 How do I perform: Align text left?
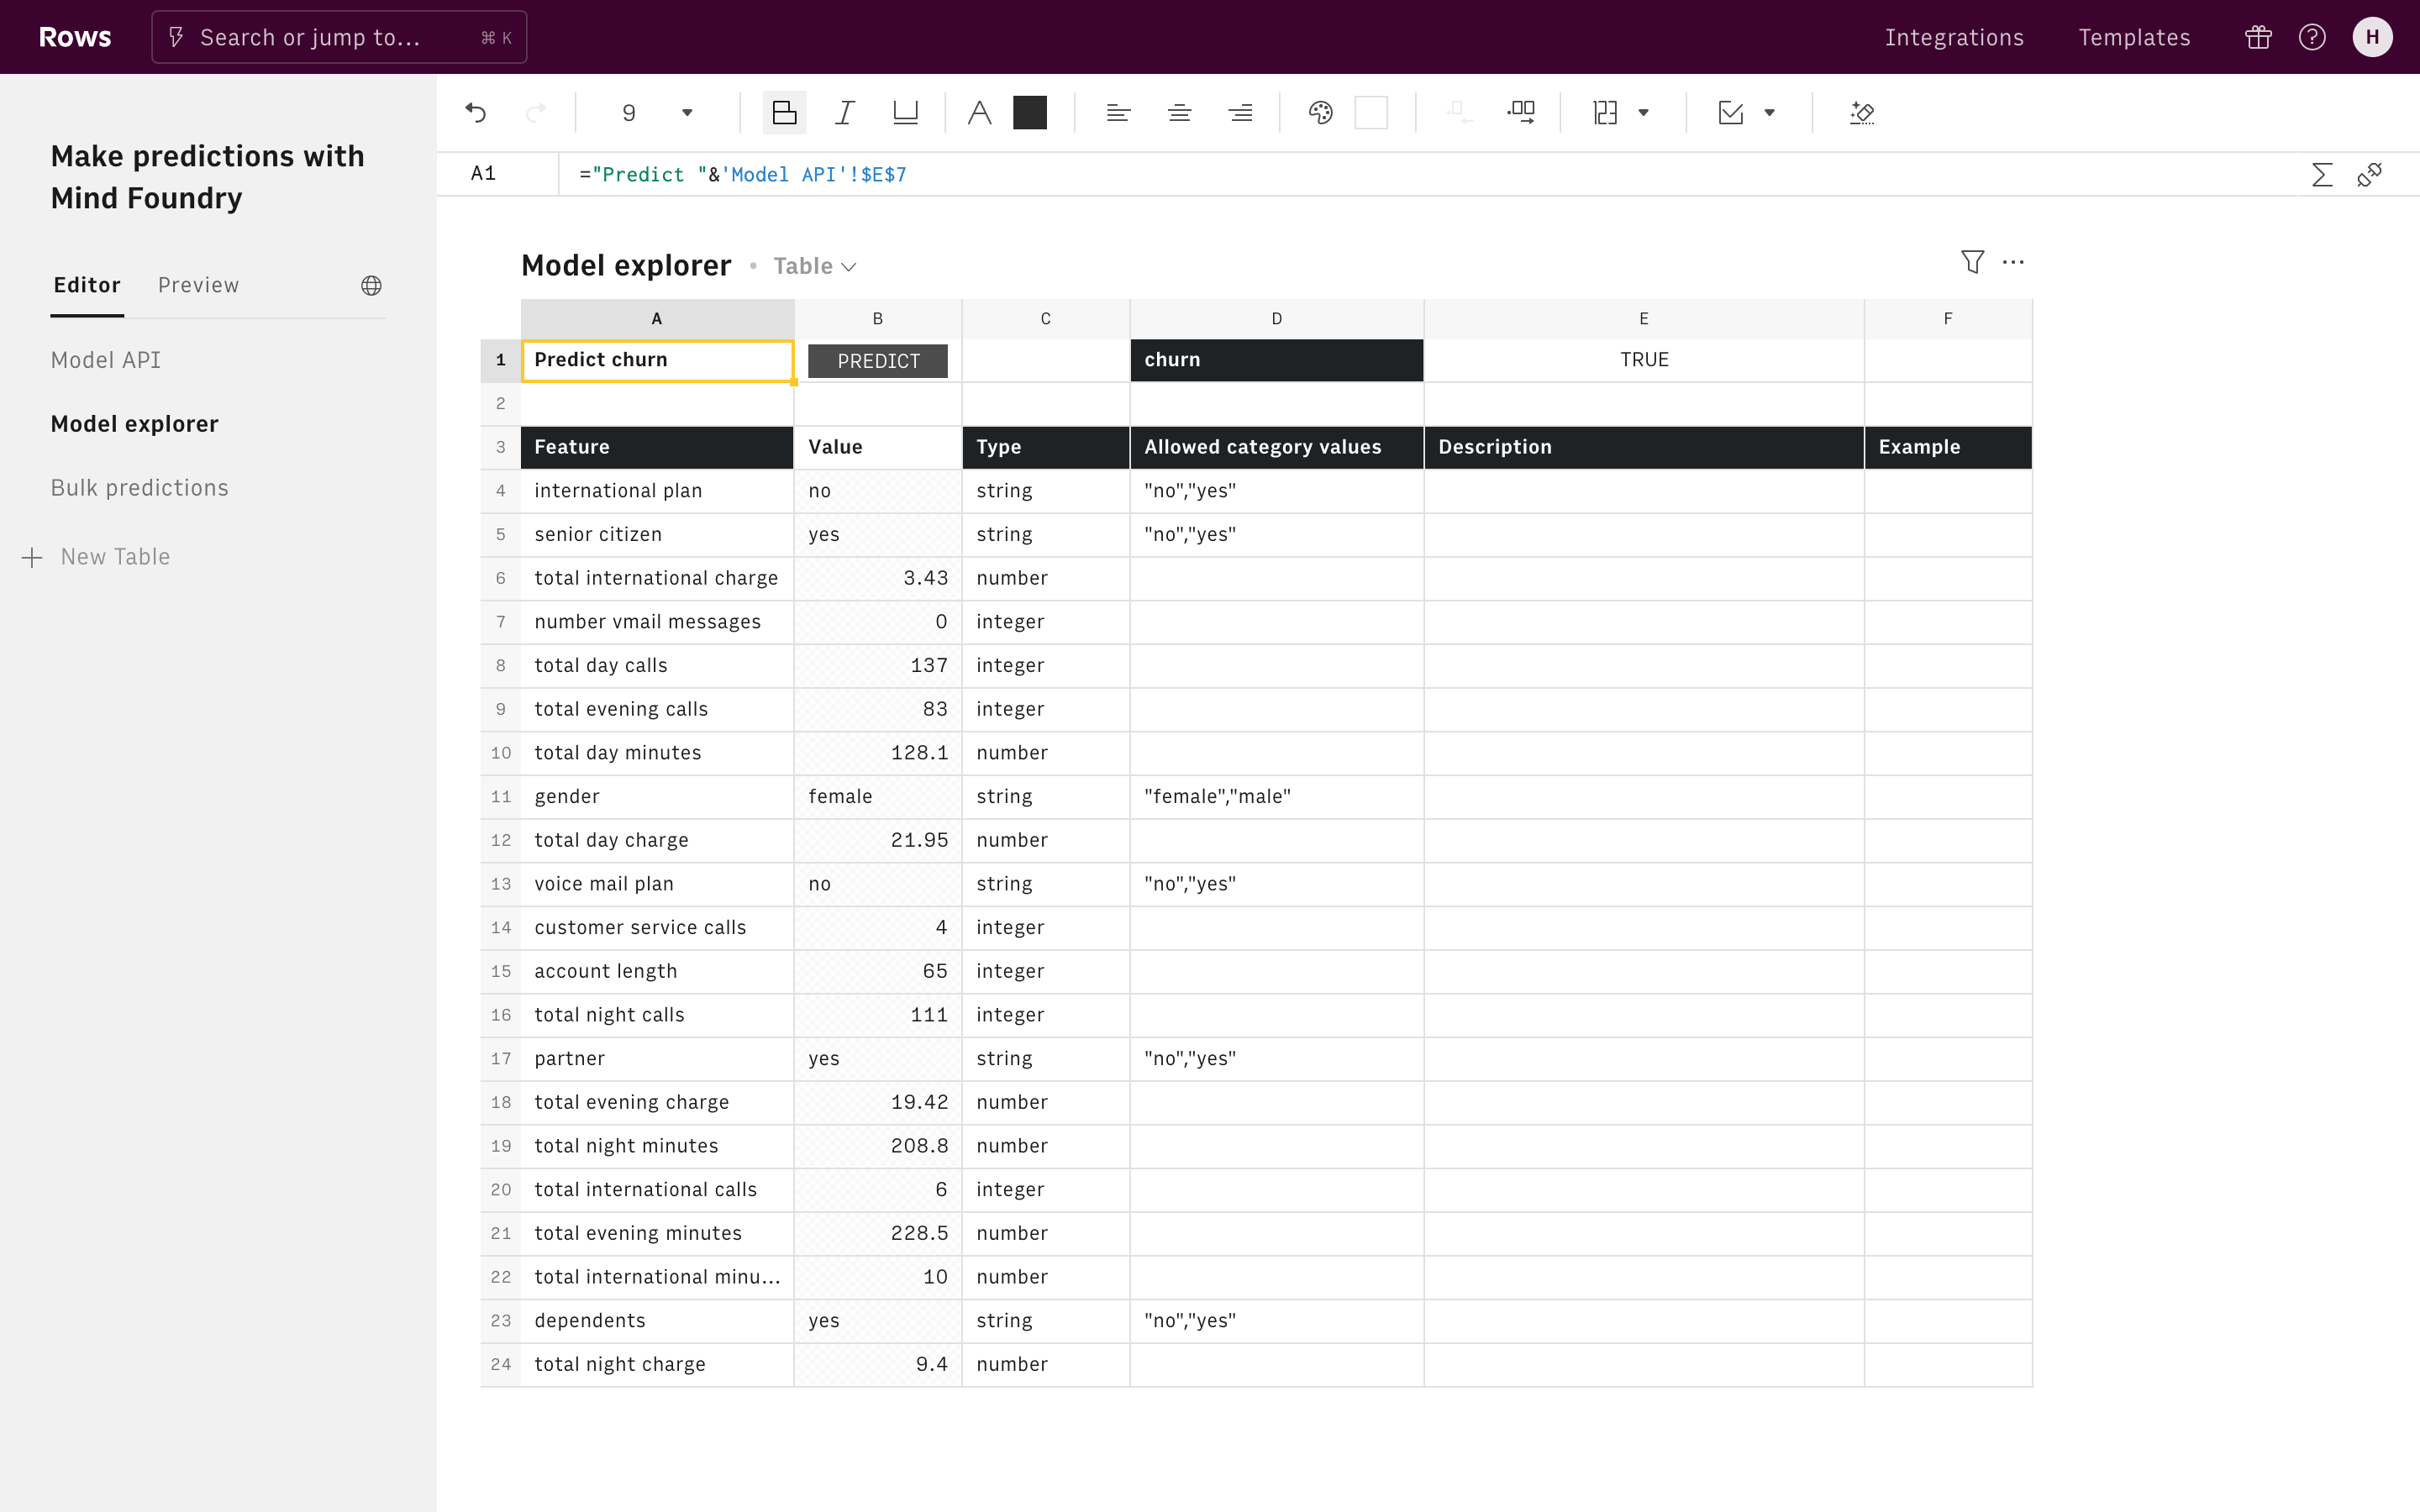point(1118,113)
